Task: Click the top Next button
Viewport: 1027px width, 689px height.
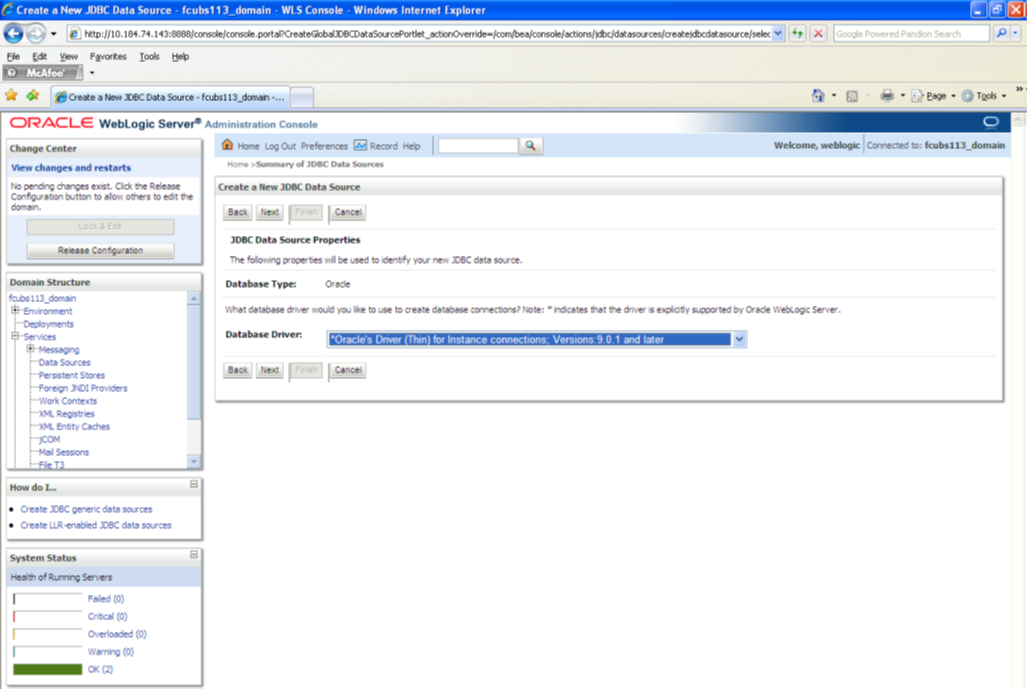Action: pos(269,212)
